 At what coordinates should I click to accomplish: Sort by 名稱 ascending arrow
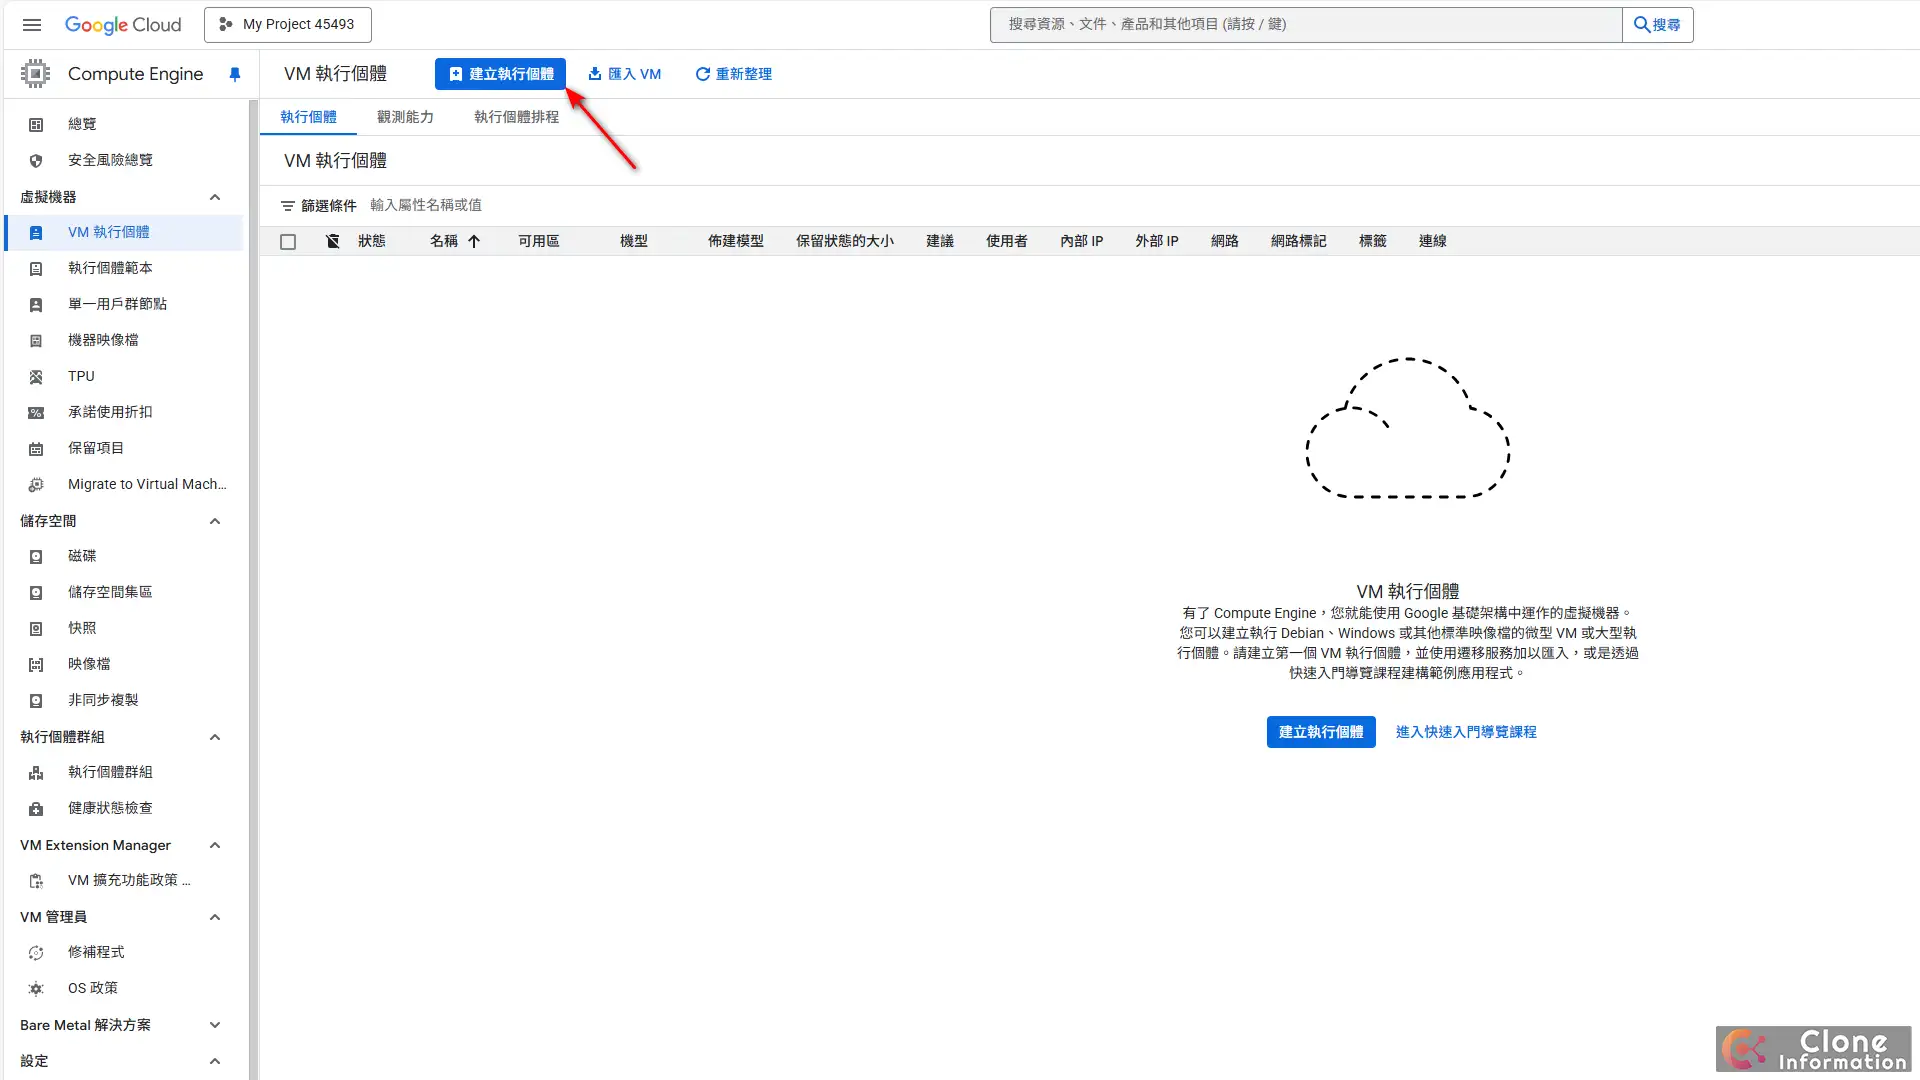tap(474, 241)
